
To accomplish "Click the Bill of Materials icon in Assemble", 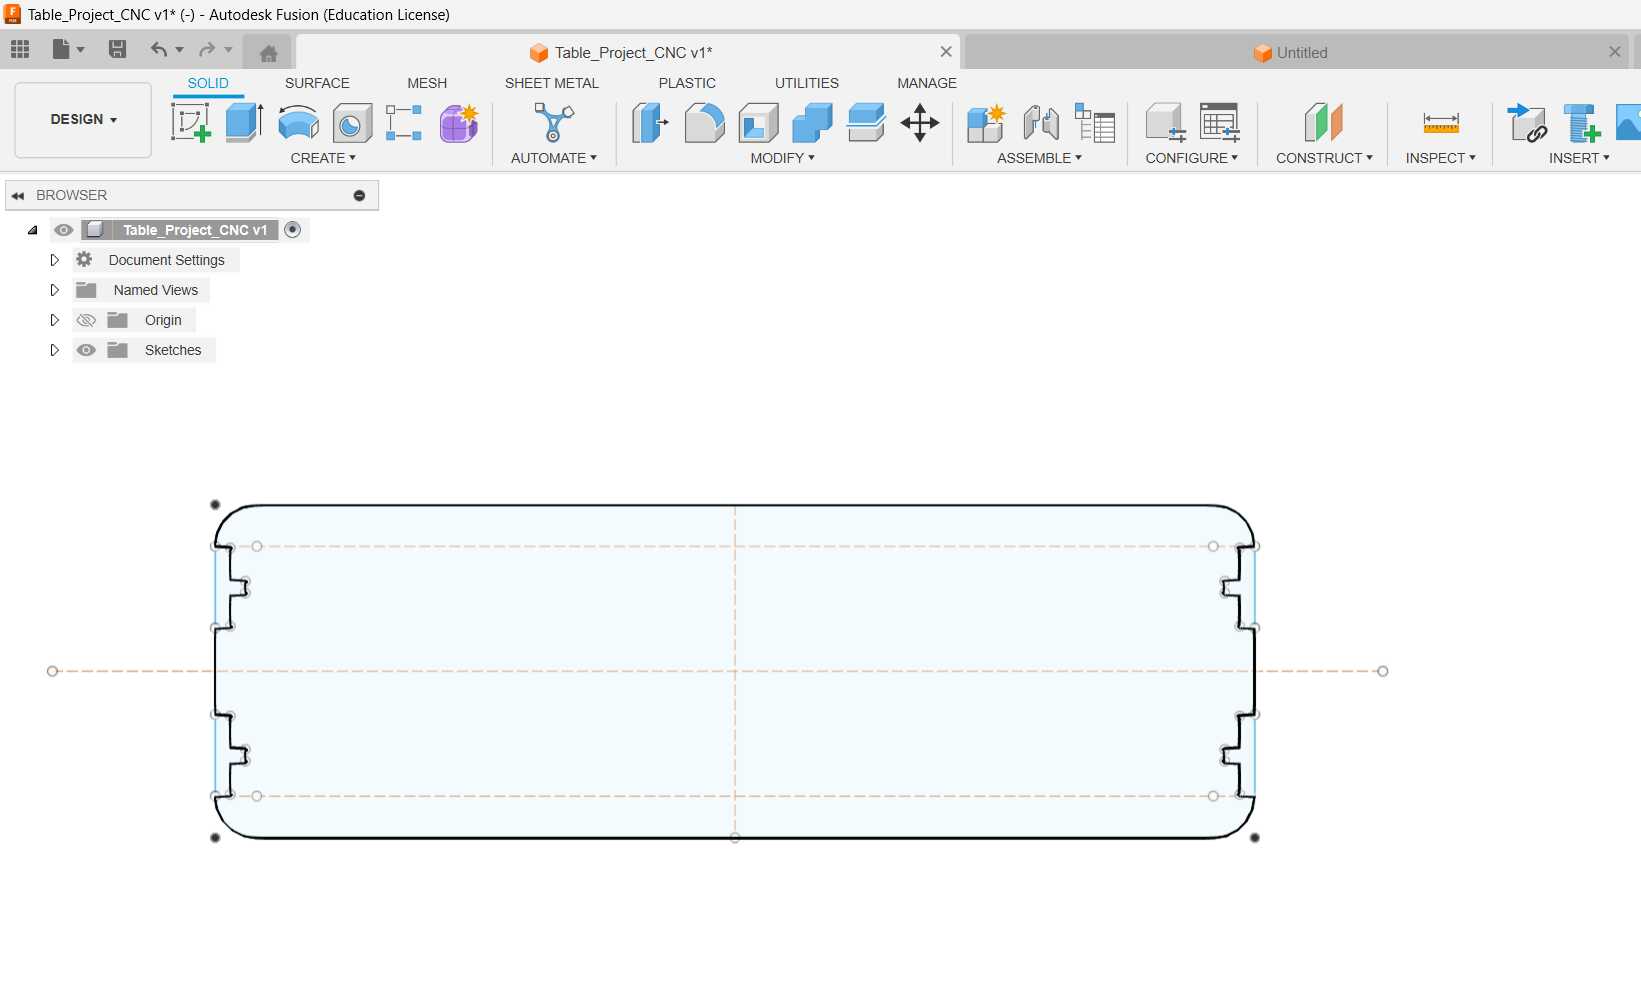I will click(1095, 123).
